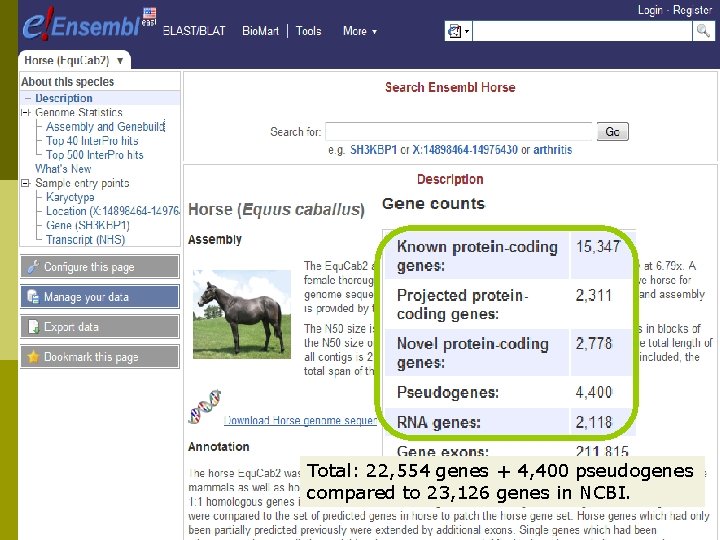The height and width of the screenshot is (540, 720).
Task: Collapse the Sample entry points tree node
Action: pyautogui.click(x=25, y=183)
